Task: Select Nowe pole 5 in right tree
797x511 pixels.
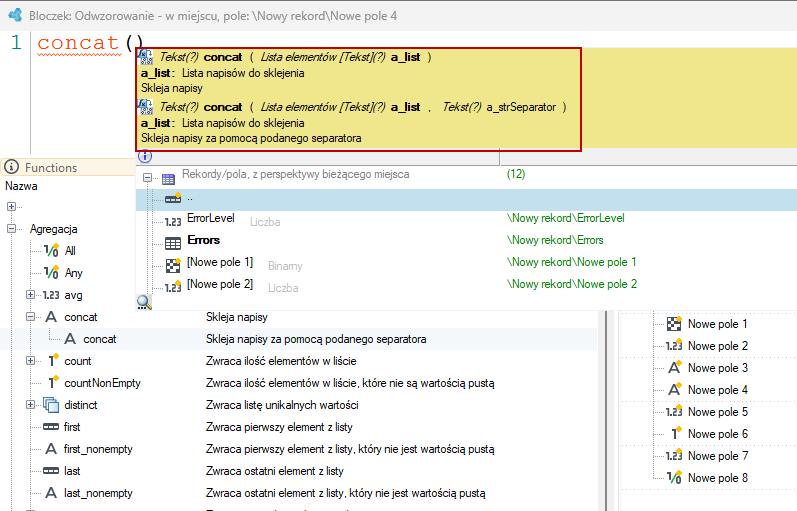Action: [718, 411]
